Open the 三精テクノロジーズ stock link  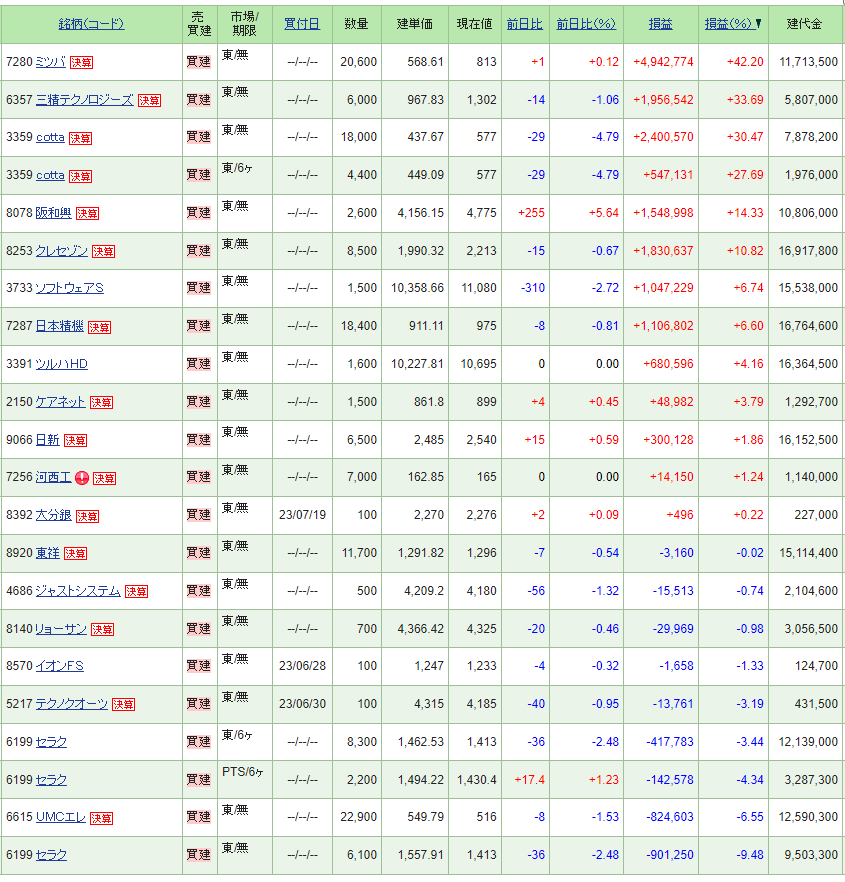[x=84, y=100]
